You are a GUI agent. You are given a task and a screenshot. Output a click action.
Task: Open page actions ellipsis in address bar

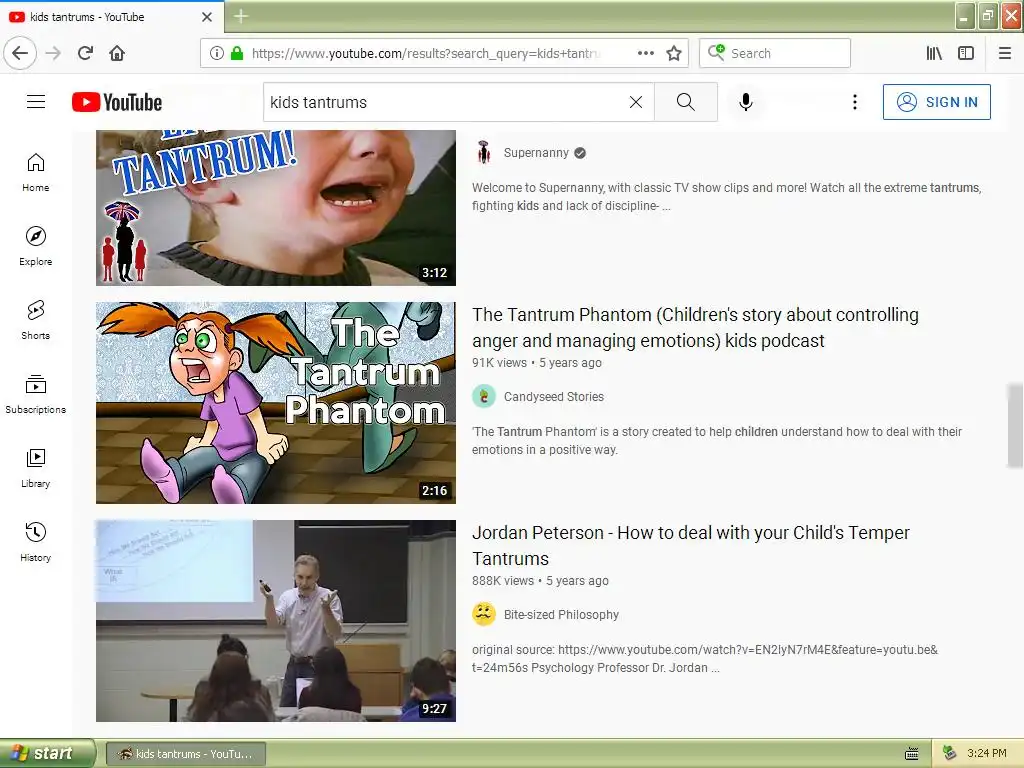pyautogui.click(x=646, y=53)
